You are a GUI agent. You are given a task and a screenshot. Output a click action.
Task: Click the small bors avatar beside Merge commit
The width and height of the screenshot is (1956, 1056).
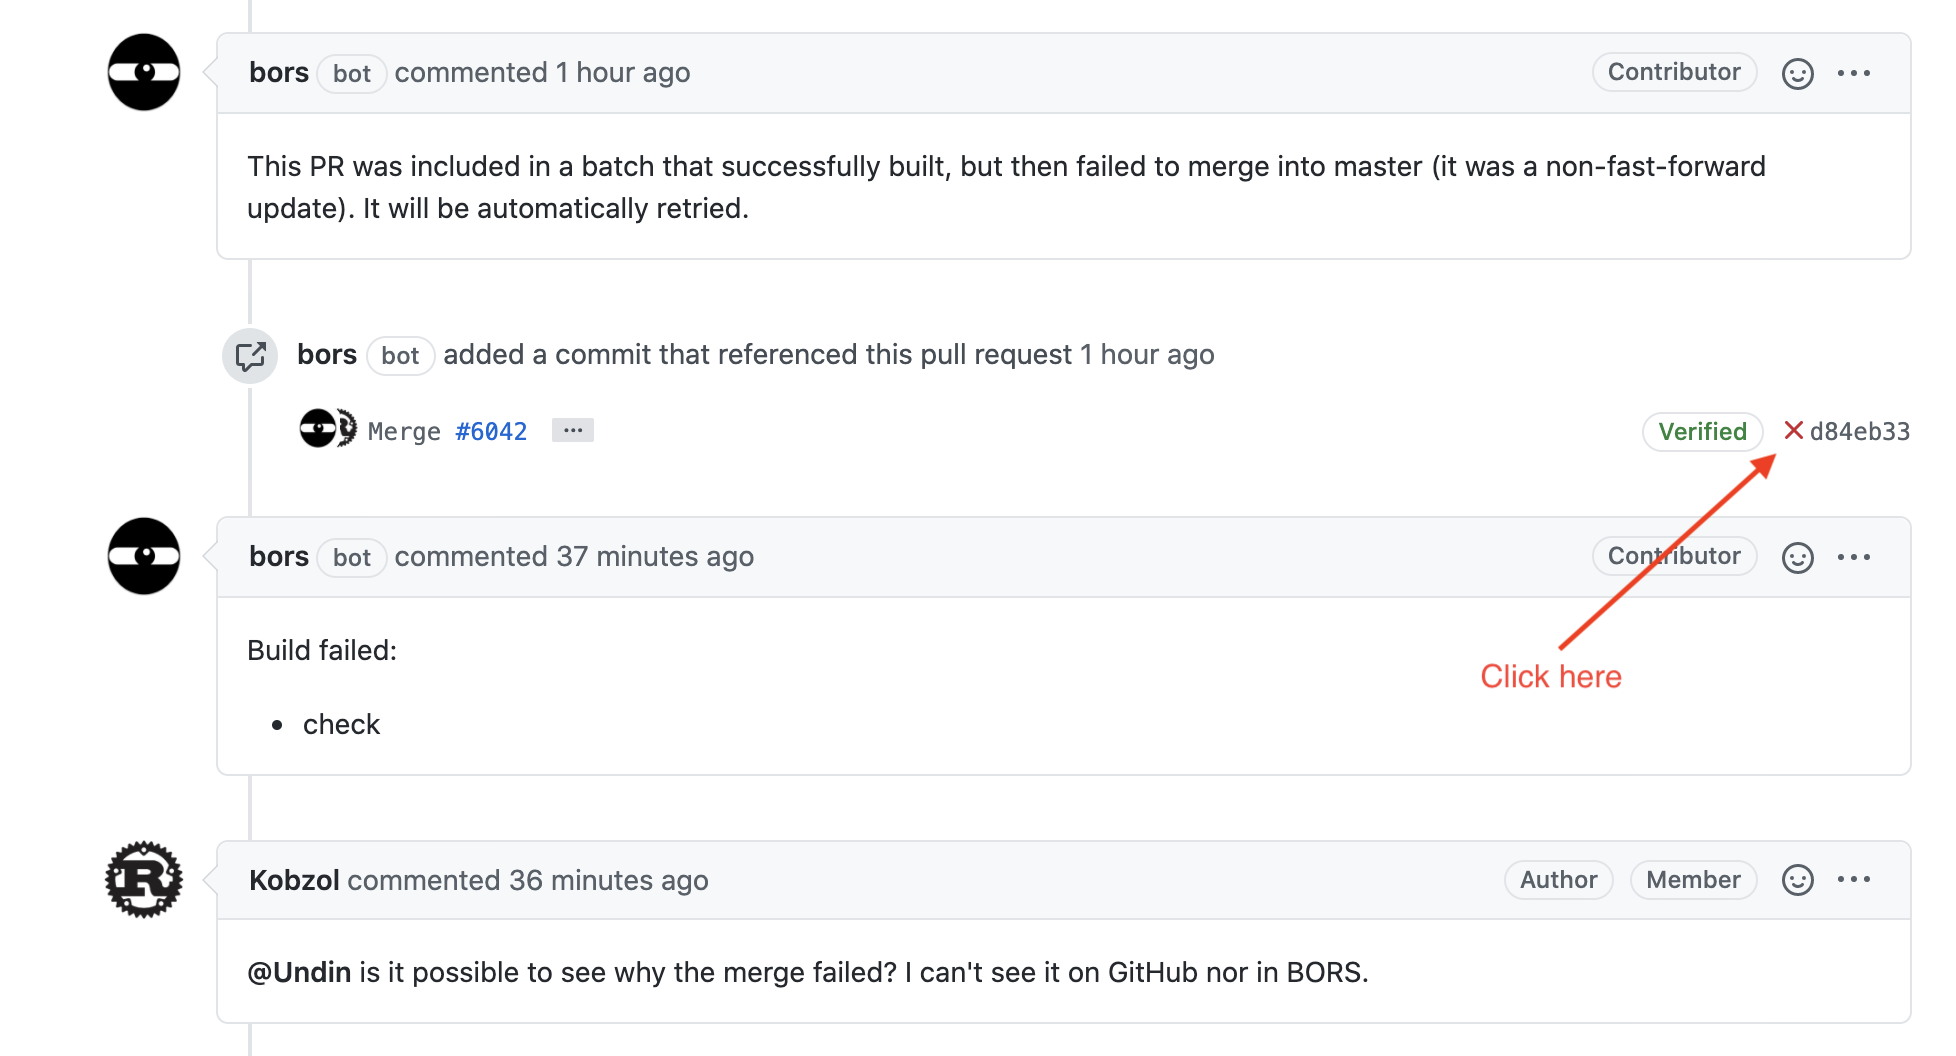318,429
